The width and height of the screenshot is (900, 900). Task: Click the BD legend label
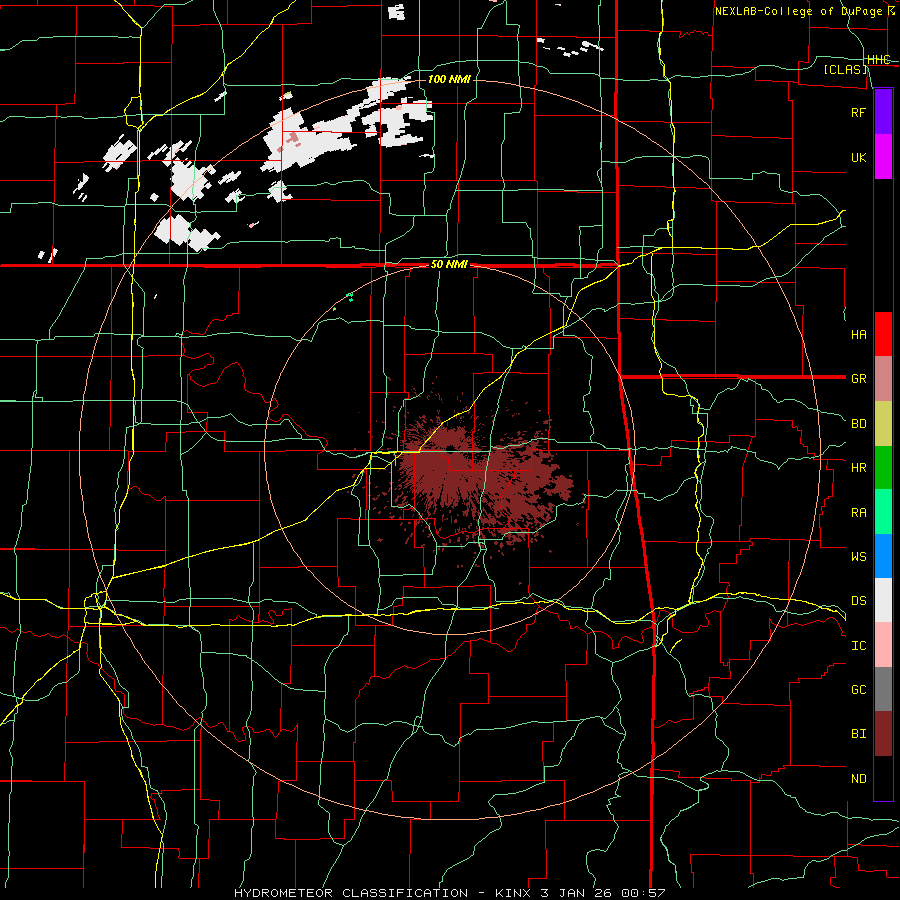click(x=858, y=424)
